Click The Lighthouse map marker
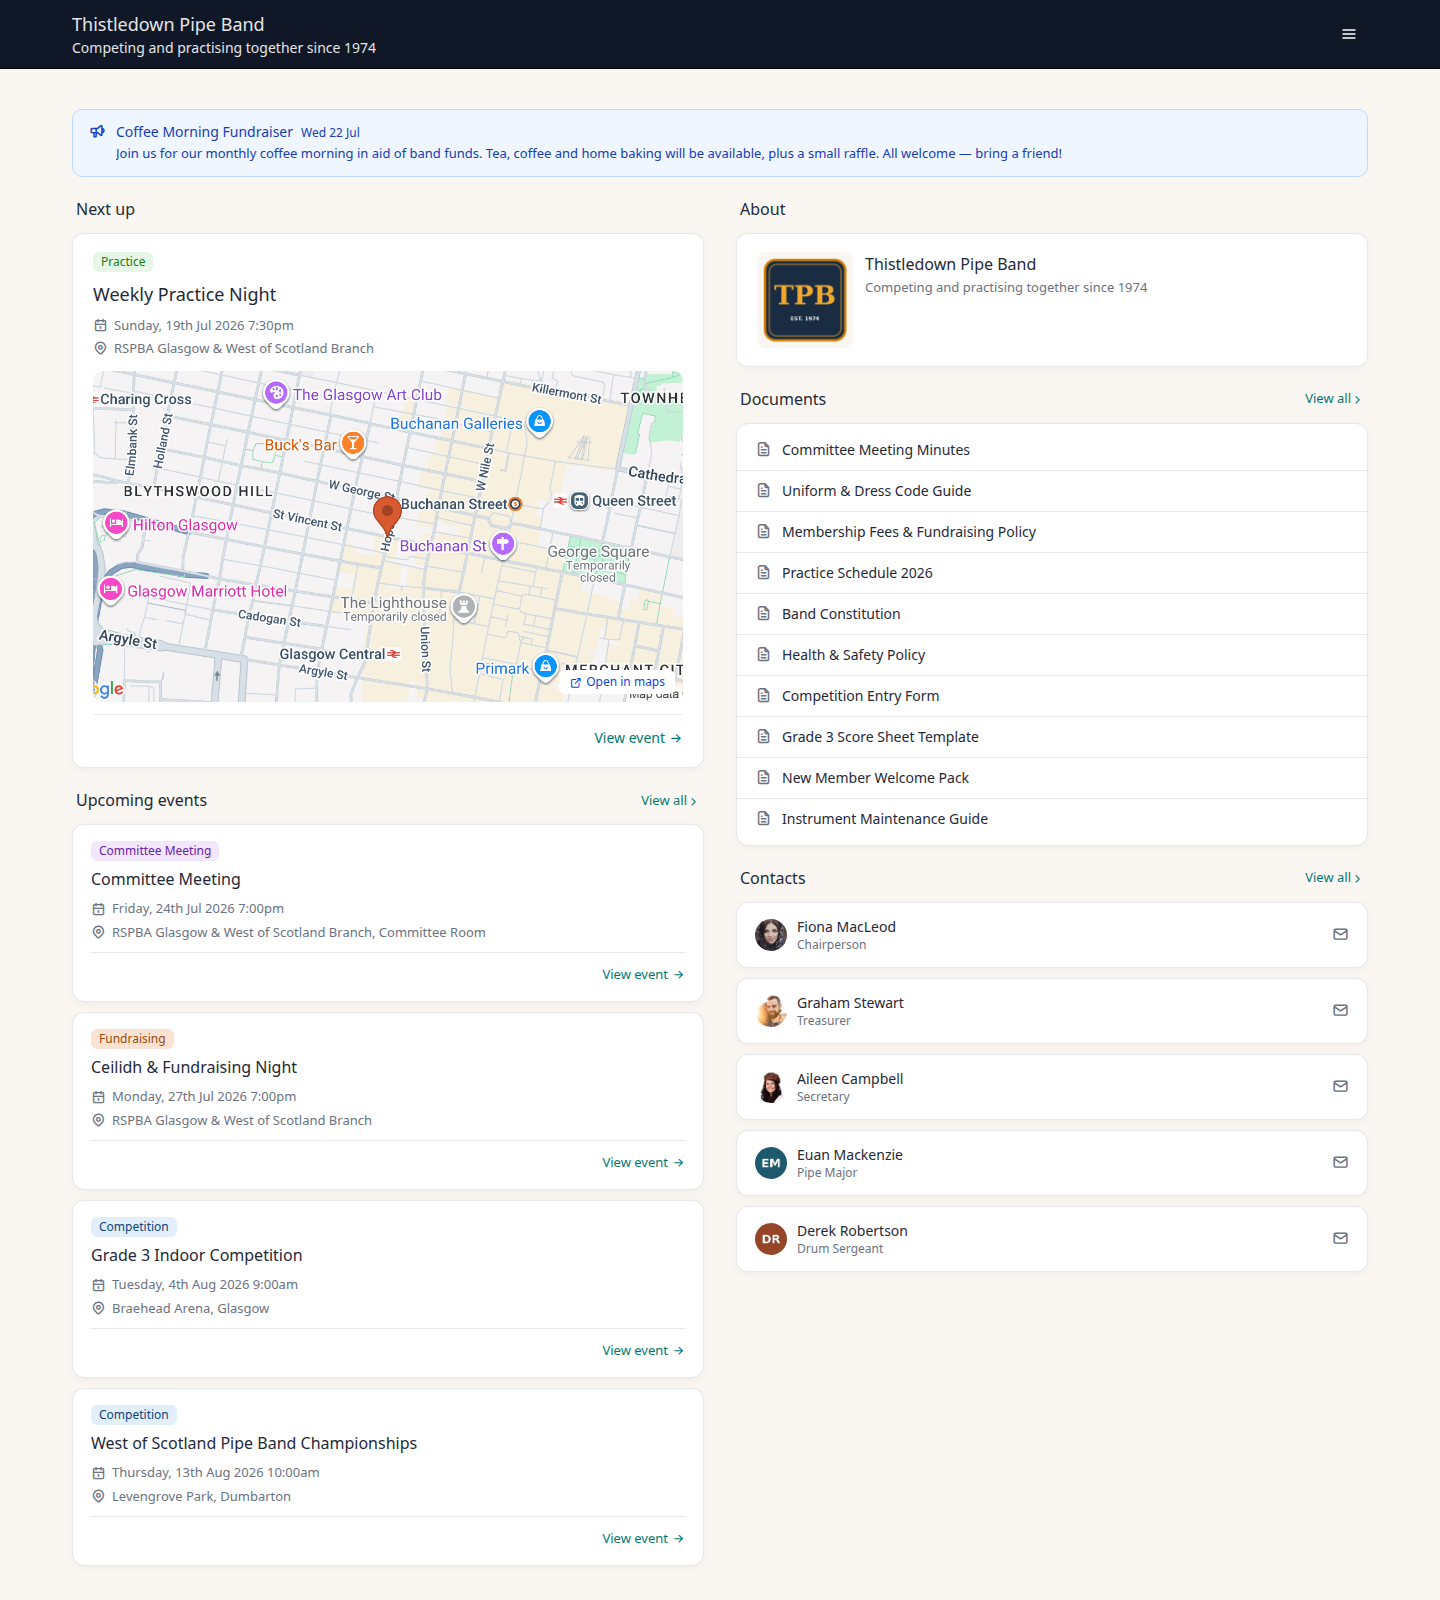Image resolution: width=1440 pixels, height=1600 pixels. (464, 607)
